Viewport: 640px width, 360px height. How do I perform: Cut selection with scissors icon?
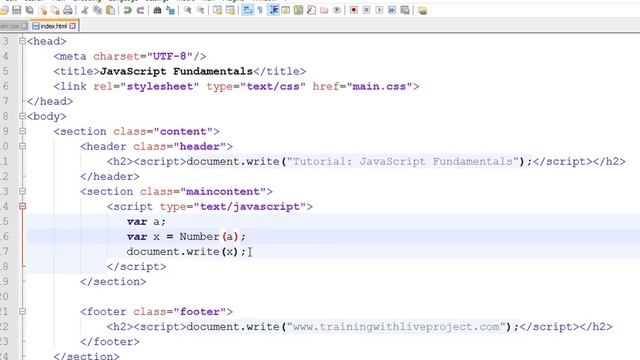tap(85, 10)
